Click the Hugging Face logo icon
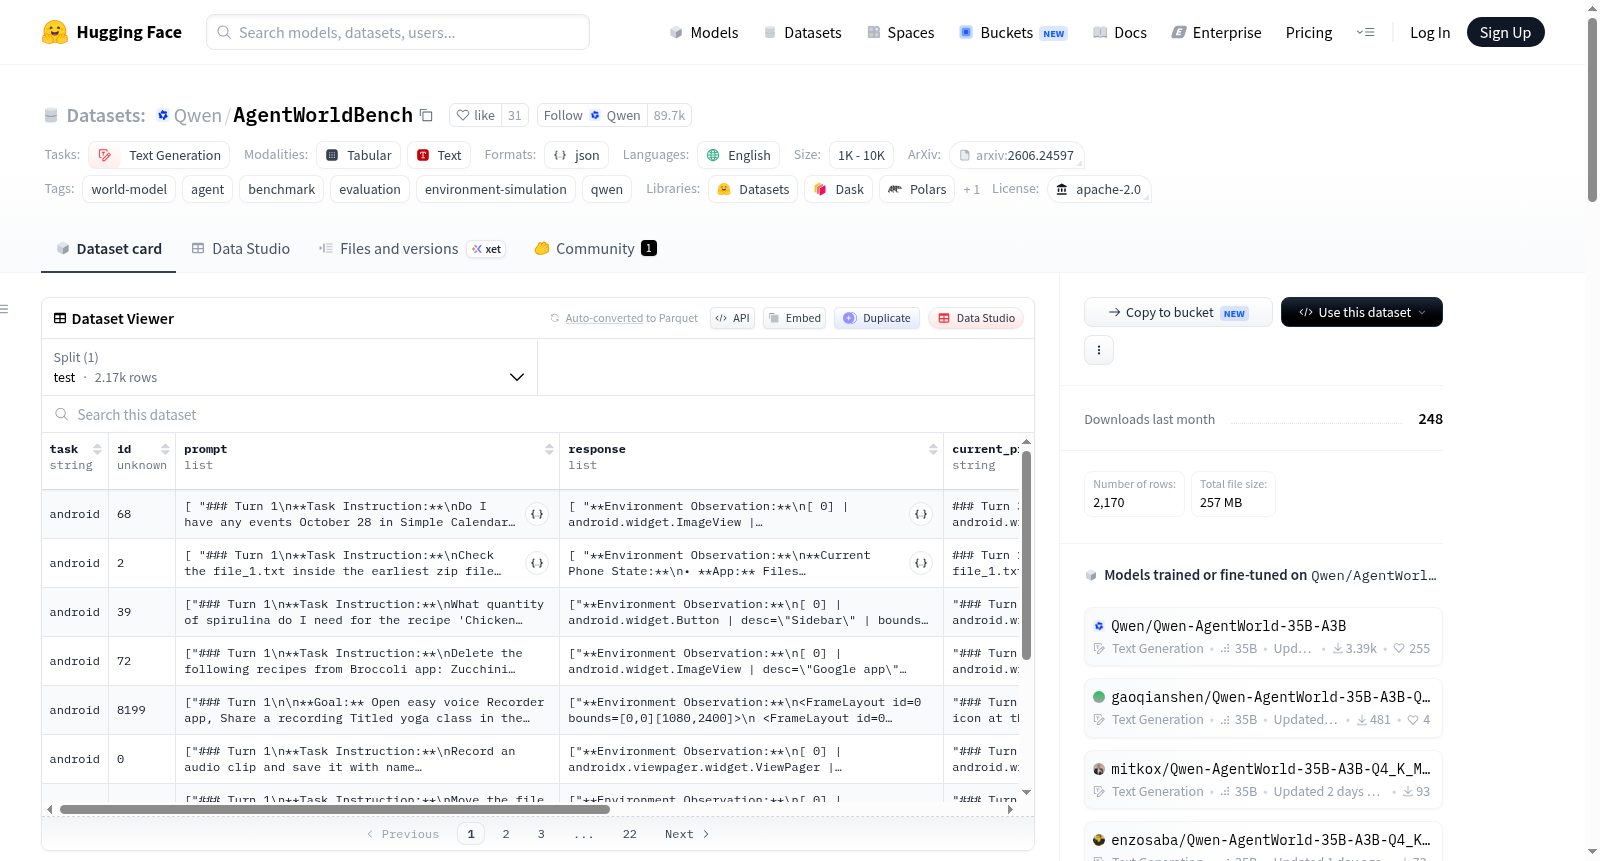 tap(55, 32)
